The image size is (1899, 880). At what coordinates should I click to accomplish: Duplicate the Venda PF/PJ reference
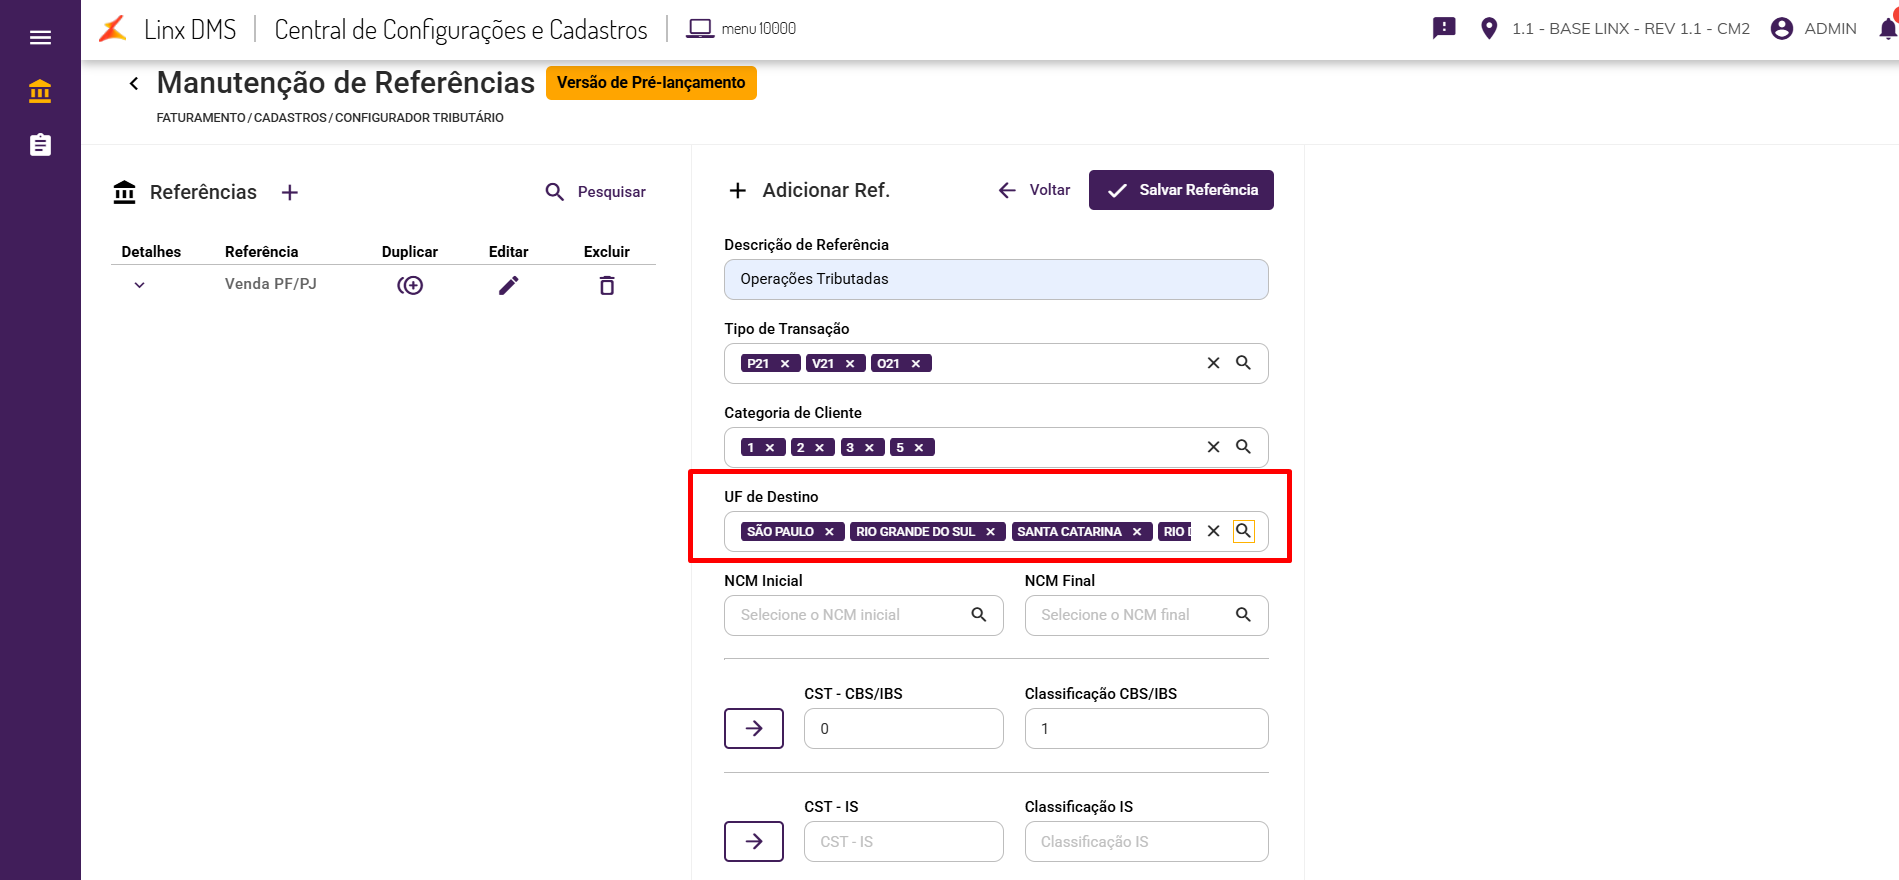(410, 286)
